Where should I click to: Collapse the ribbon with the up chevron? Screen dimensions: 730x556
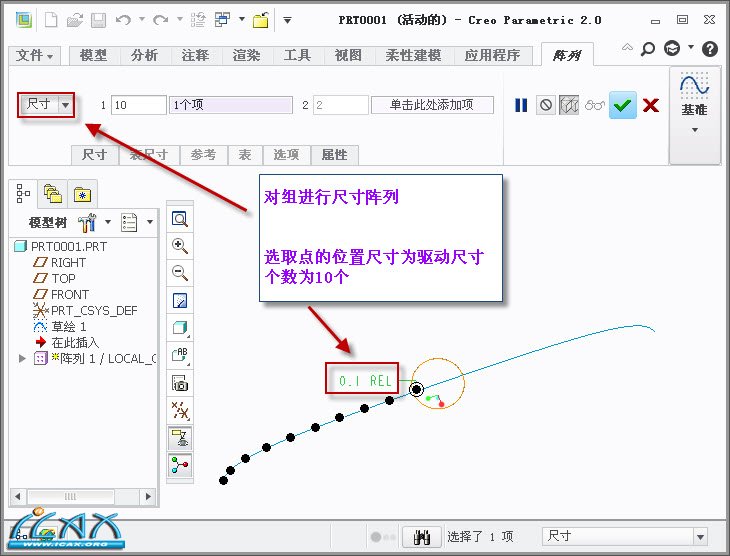[627, 47]
